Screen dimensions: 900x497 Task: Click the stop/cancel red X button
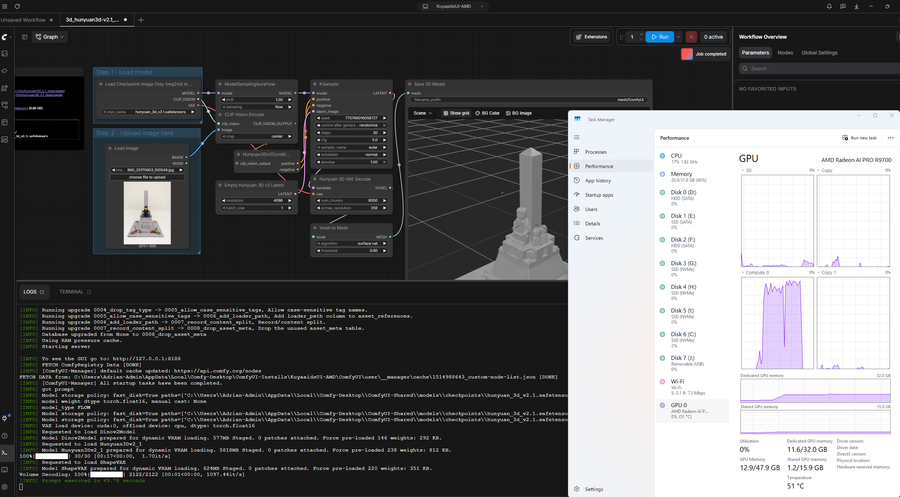691,37
